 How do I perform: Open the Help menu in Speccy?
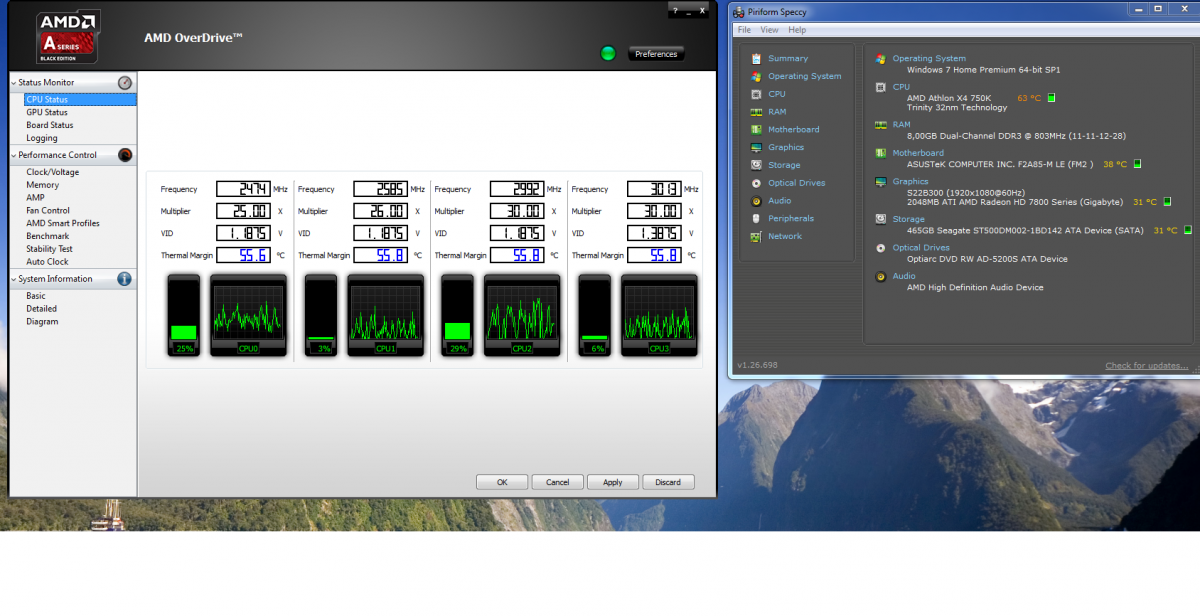[x=797, y=30]
